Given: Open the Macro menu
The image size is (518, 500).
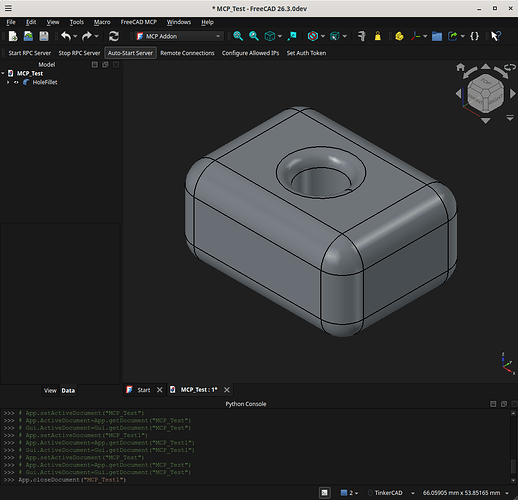Looking at the screenshot, I should pyautogui.click(x=102, y=22).
